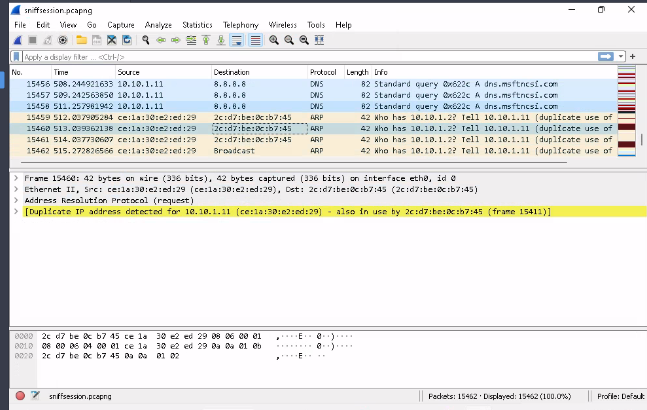647x410 pixels.
Task: Click the resize columns toolbar icon
Action: (319, 40)
